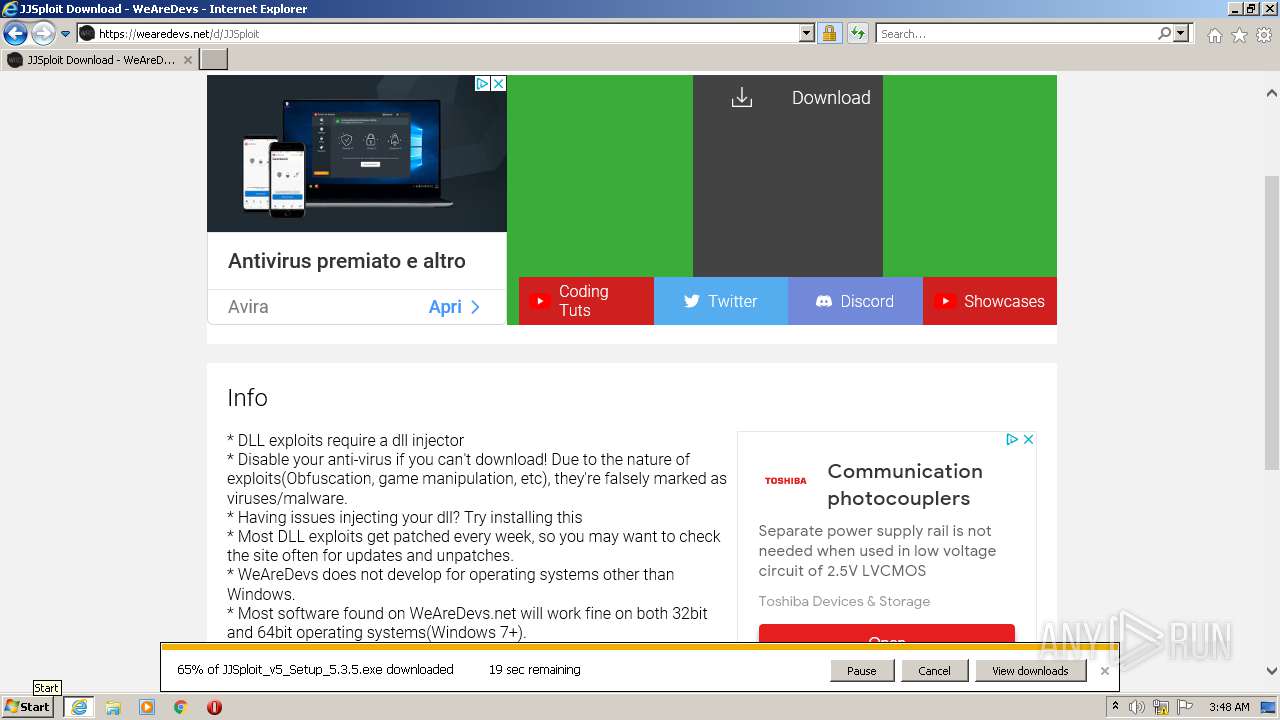Close the JJSploit Download tab
The image size is (1280, 720).
[187, 60]
